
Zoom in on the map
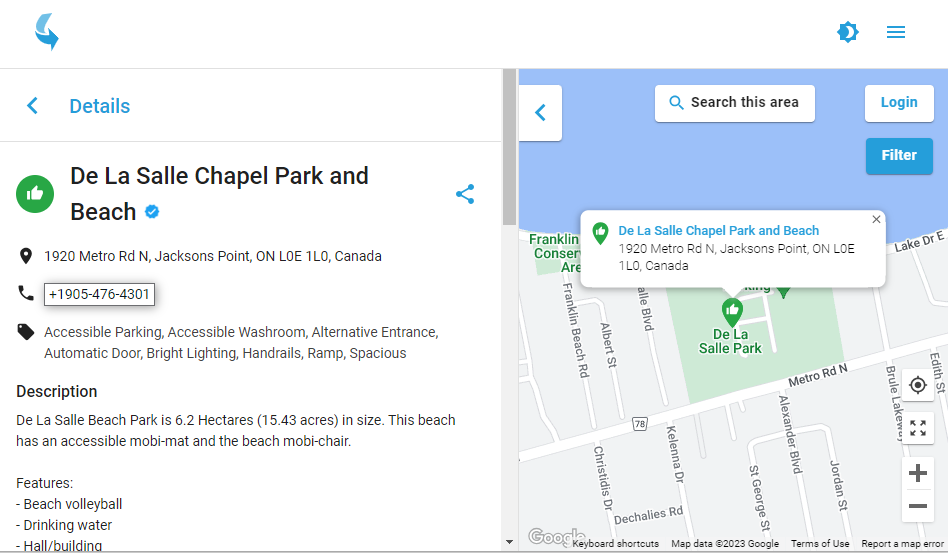[x=917, y=473]
